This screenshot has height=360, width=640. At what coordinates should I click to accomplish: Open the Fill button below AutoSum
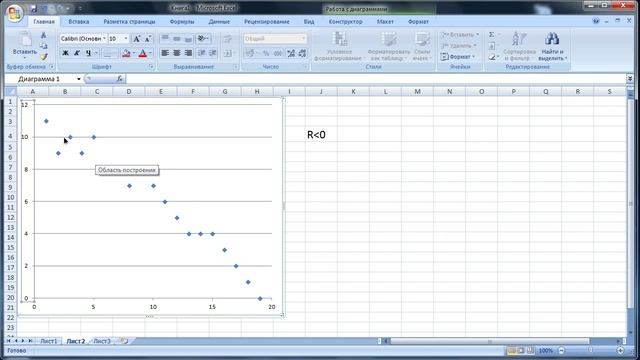[492, 46]
